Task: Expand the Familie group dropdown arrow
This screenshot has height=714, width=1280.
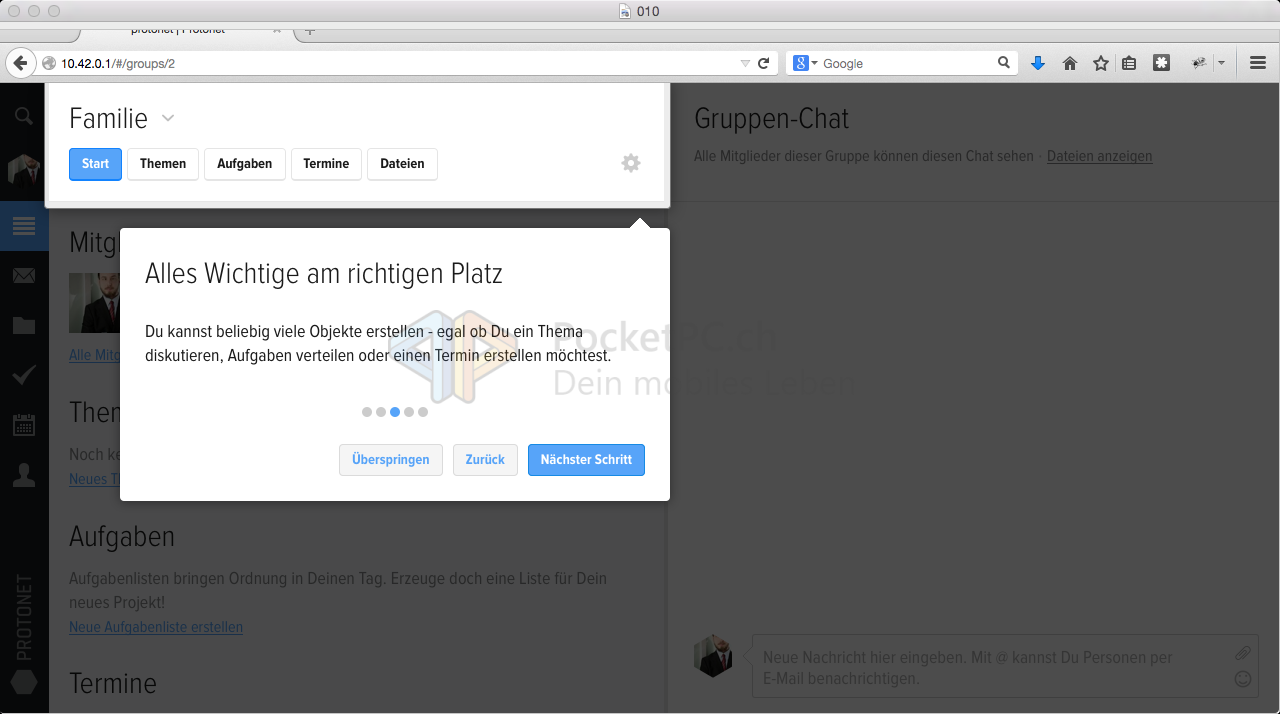Action: [x=168, y=119]
